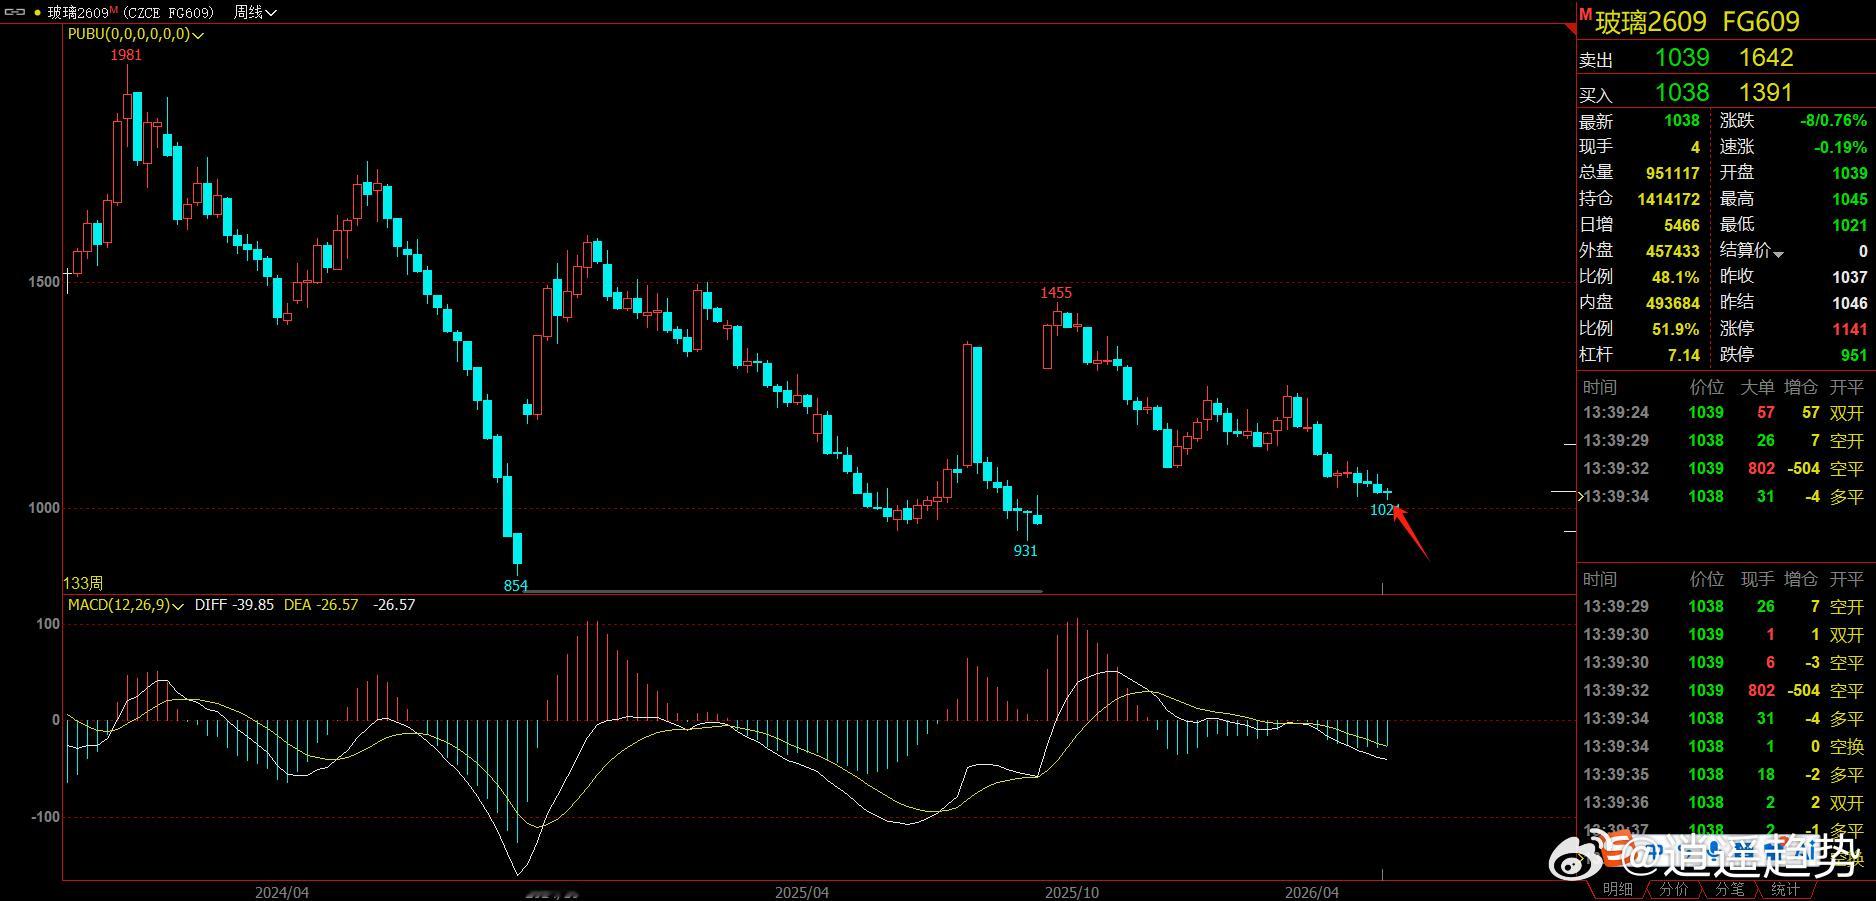The width and height of the screenshot is (1876, 901).
Task: Click the chain-link icon beside the contract title
Action: (14, 12)
